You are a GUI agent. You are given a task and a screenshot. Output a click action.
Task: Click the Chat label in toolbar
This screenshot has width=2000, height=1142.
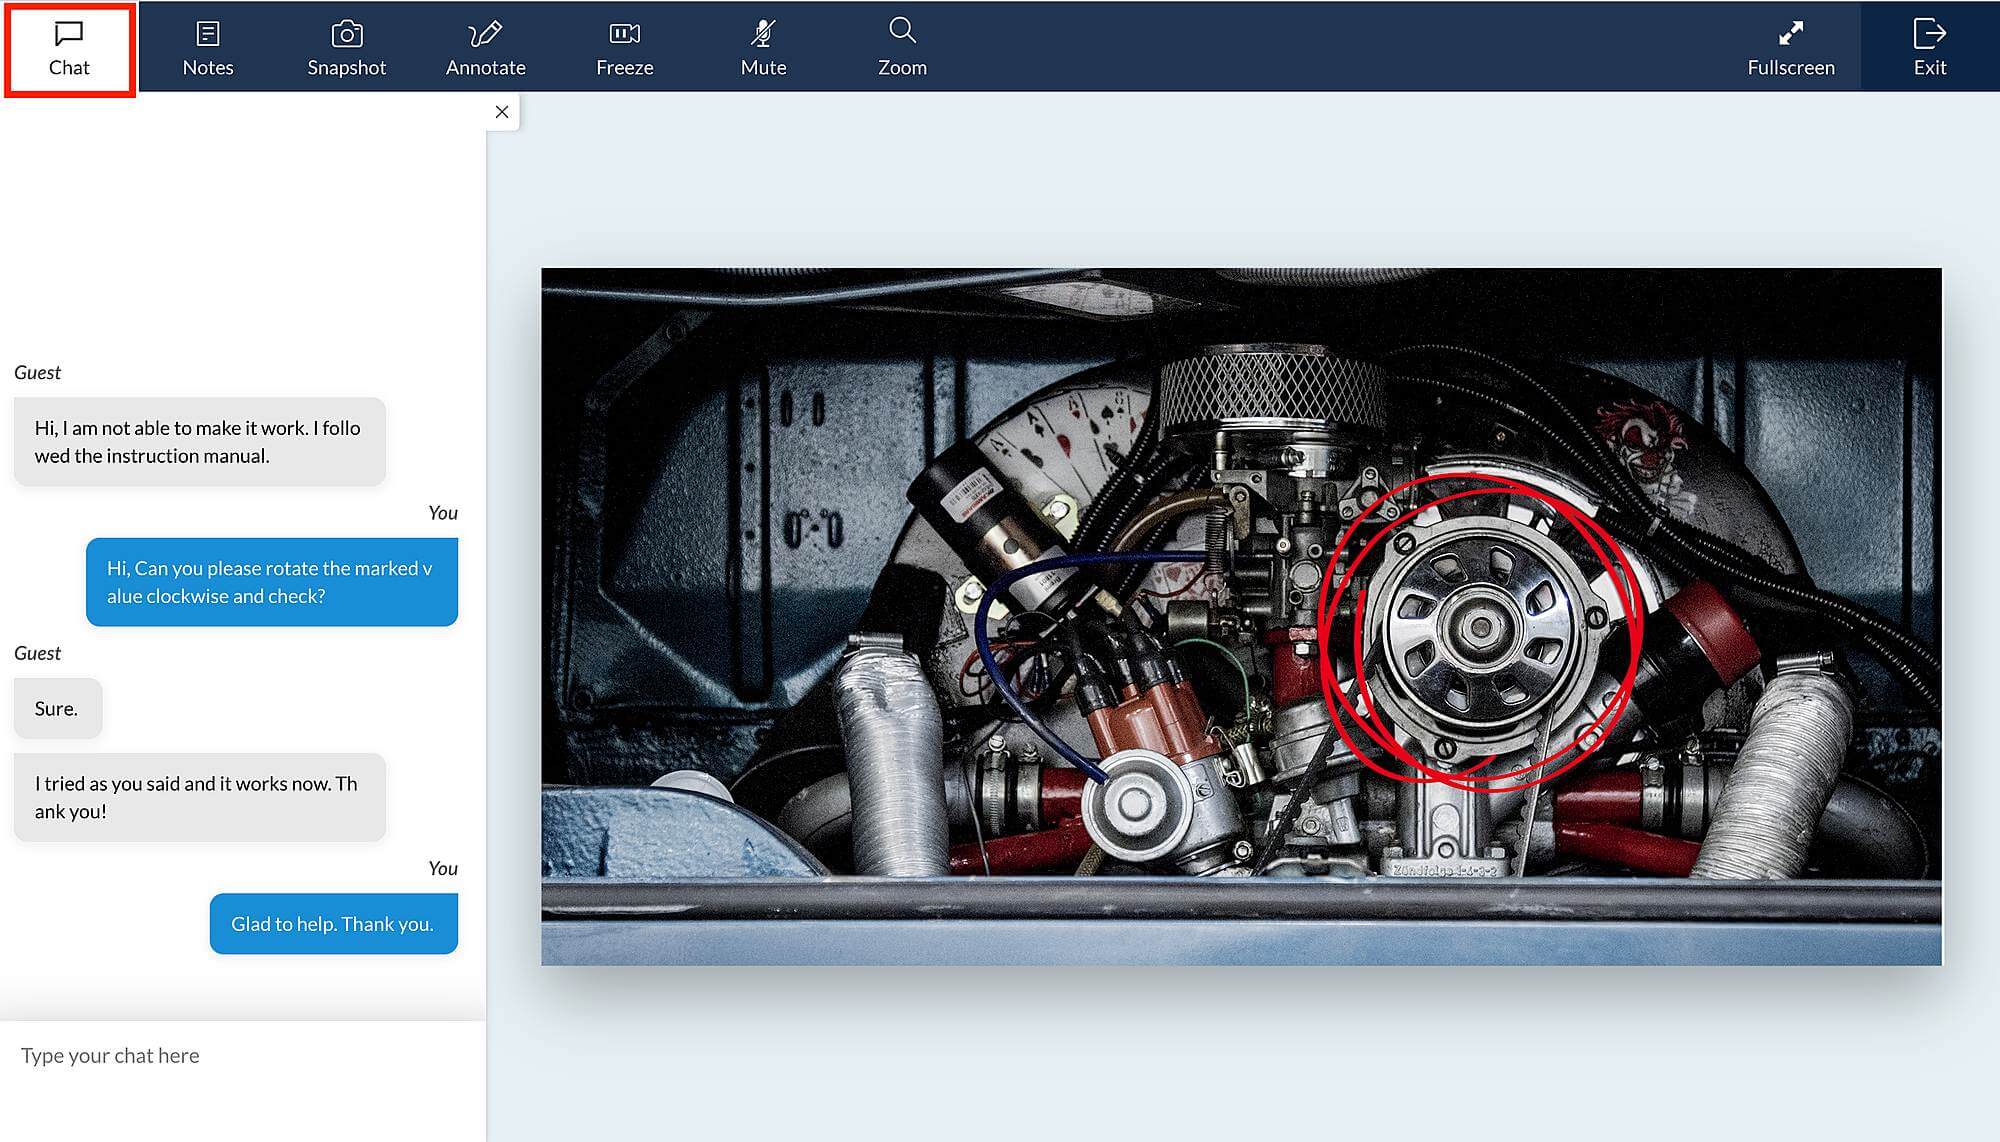tap(69, 68)
